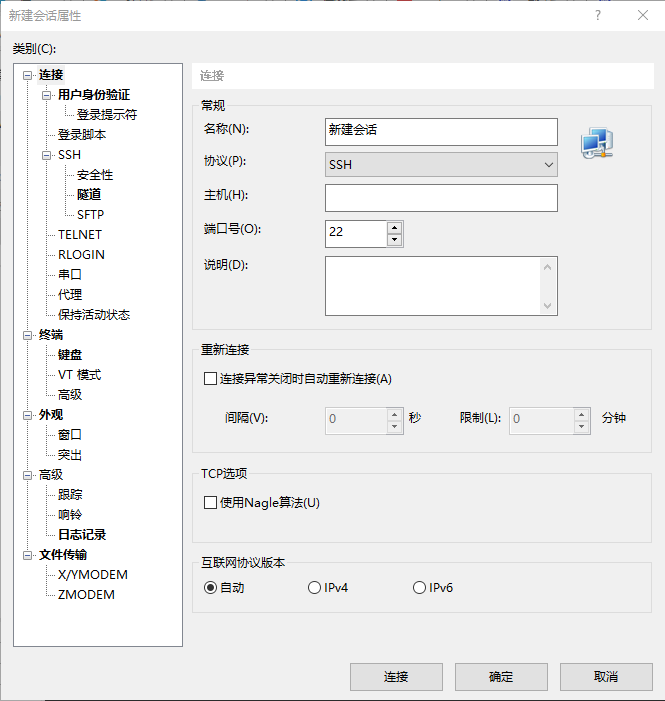Choose the 自动 protocol version option

(x=210, y=588)
